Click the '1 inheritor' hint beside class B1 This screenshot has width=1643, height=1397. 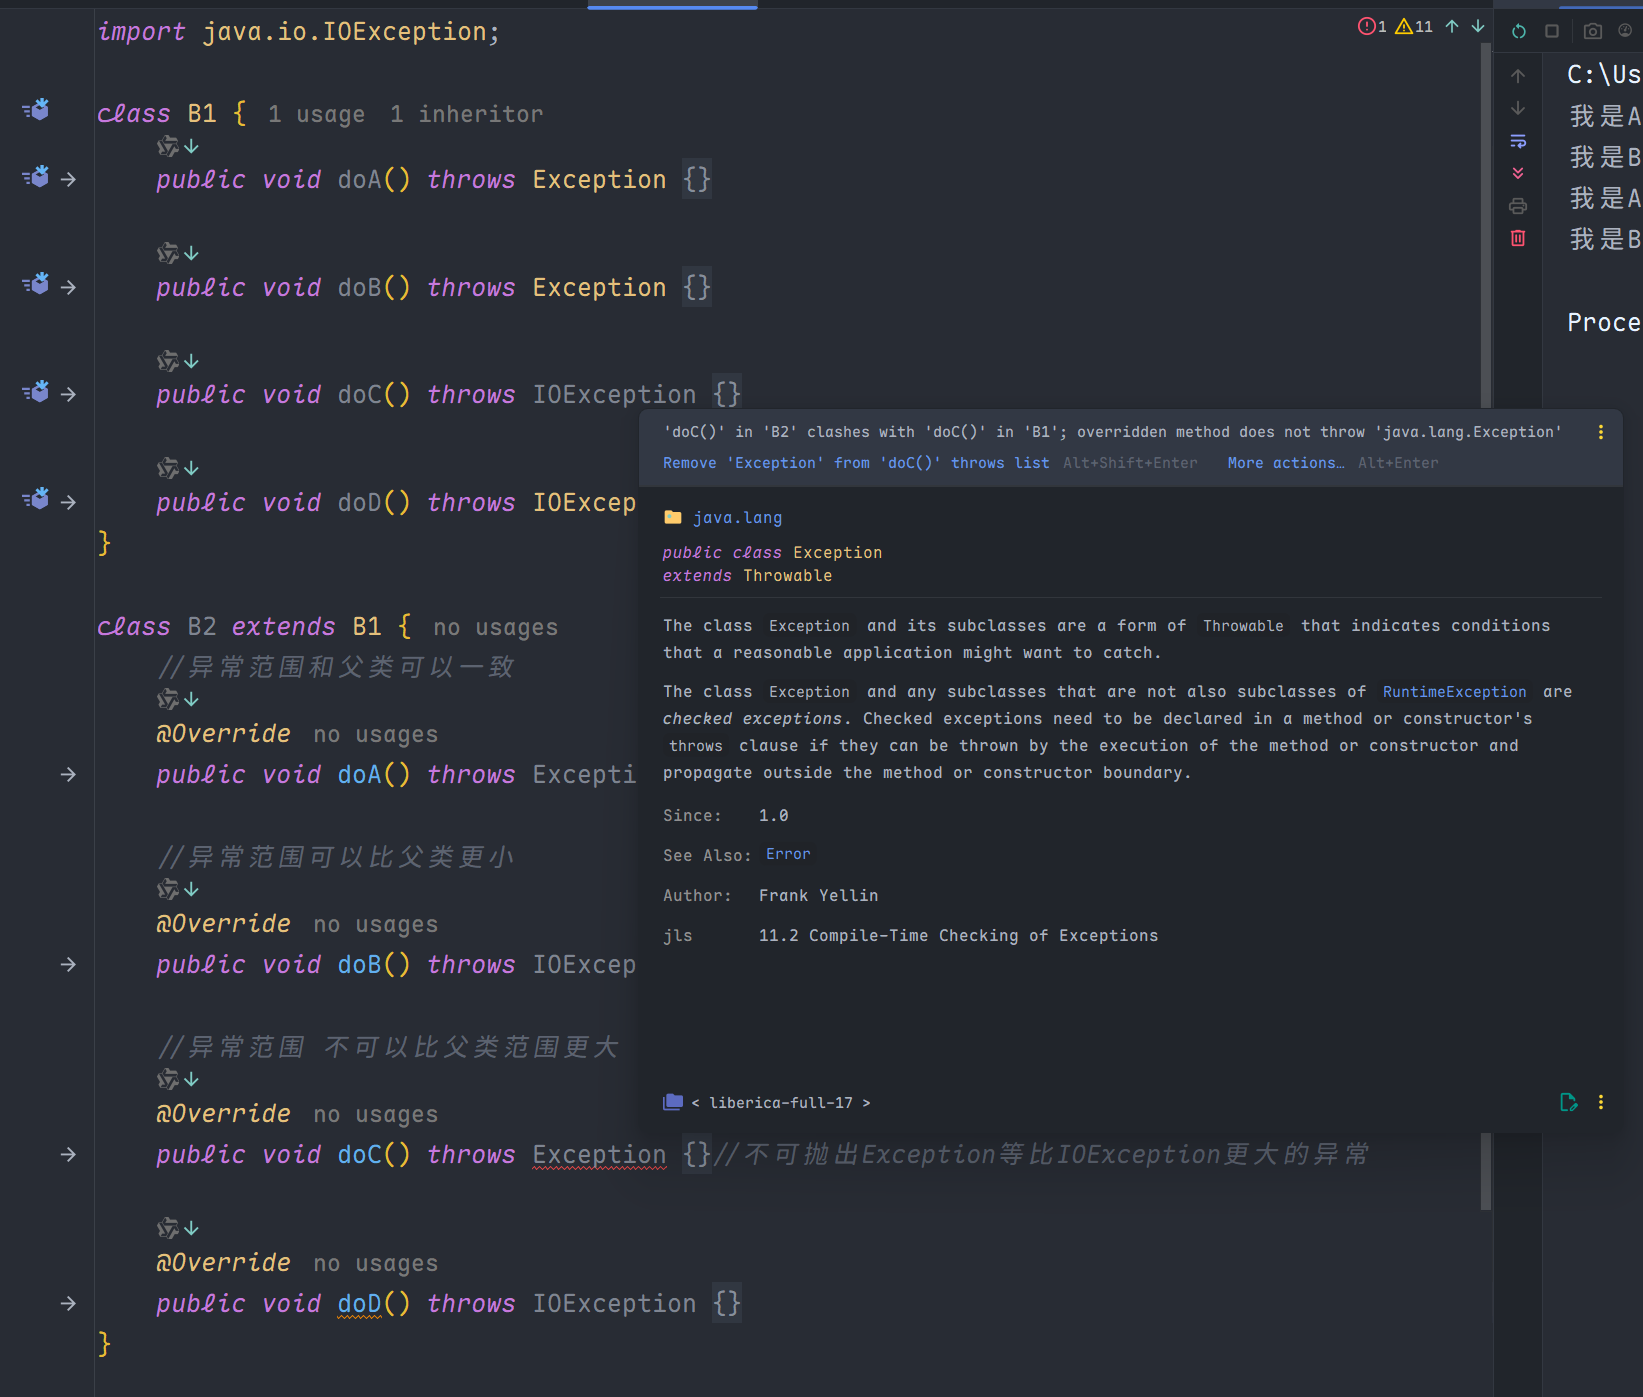(x=466, y=115)
